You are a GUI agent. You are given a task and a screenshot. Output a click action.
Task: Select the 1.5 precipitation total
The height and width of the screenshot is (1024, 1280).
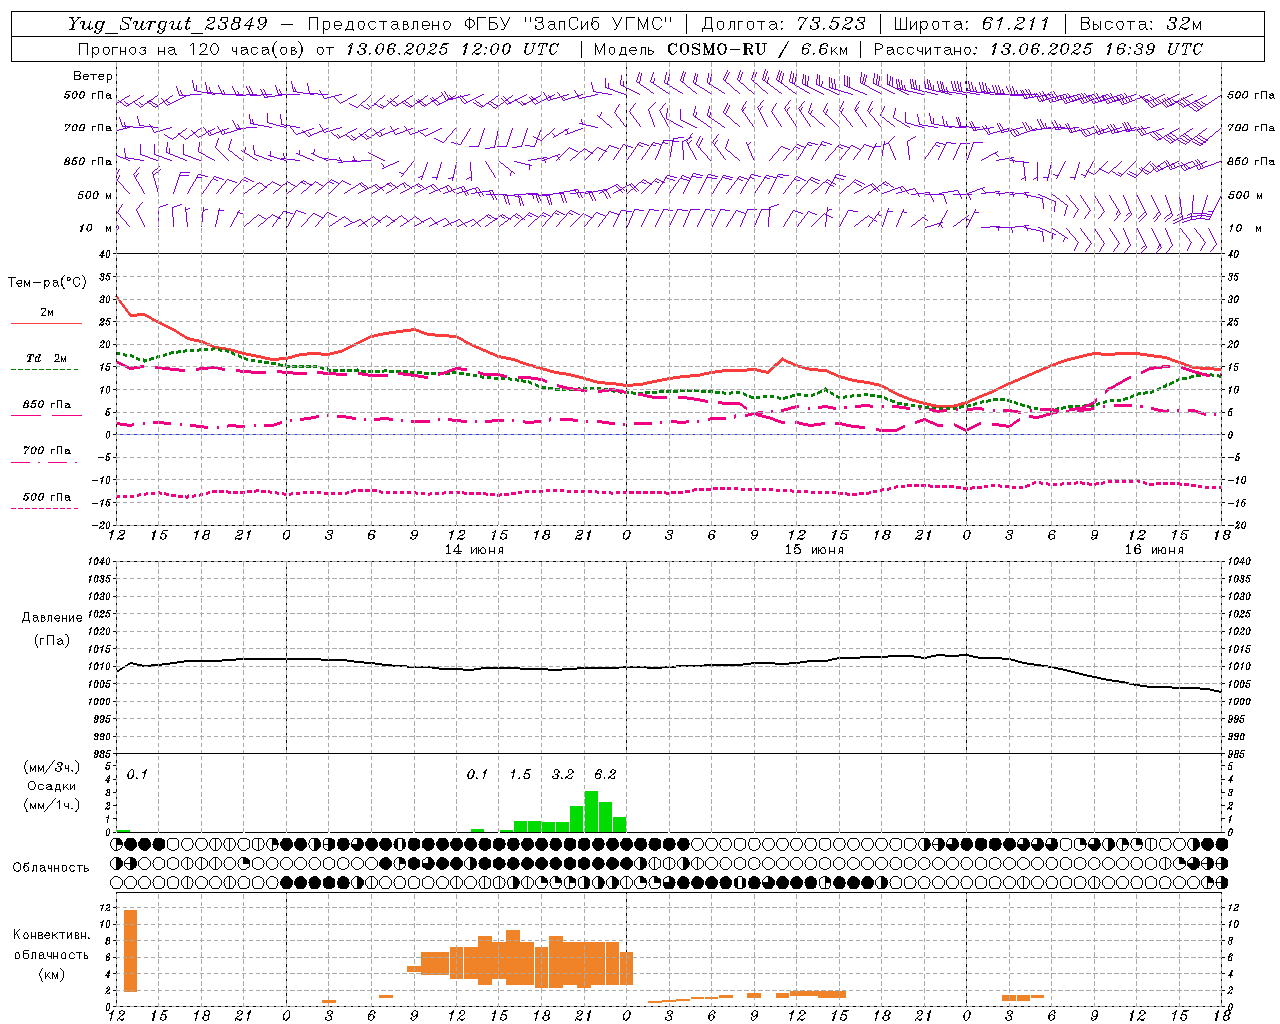point(520,774)
